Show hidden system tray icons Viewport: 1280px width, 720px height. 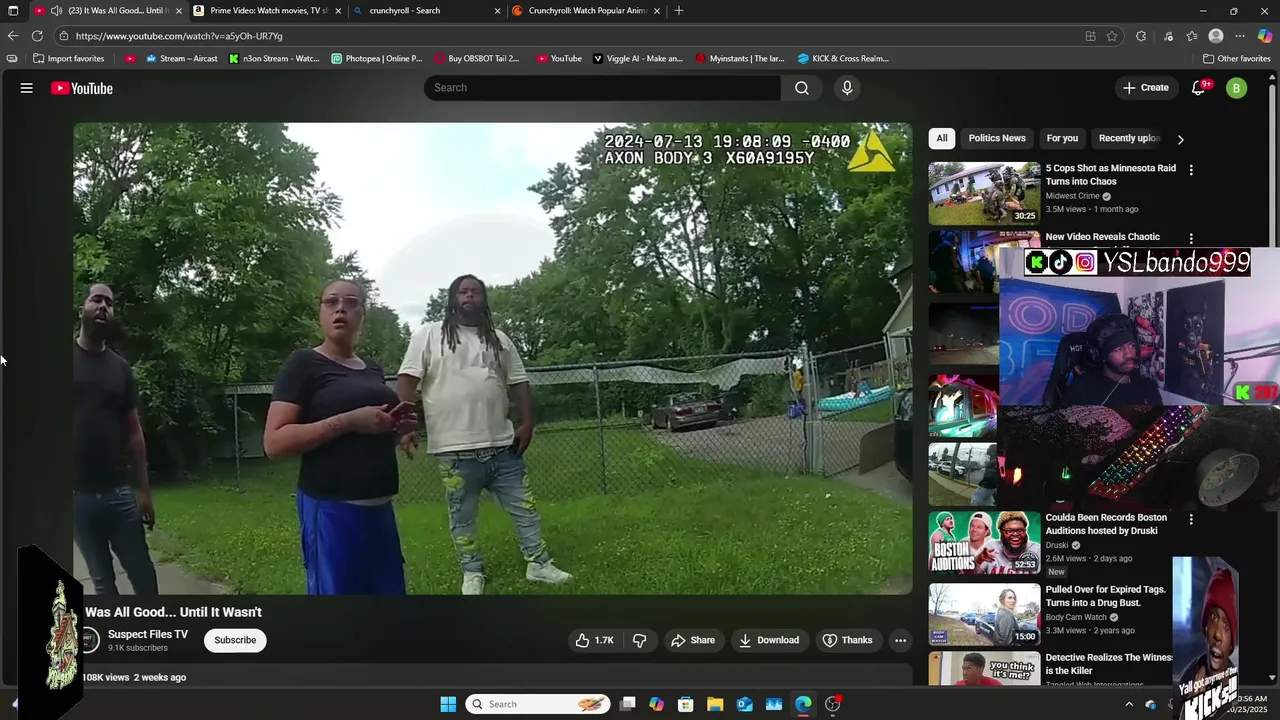(1129, 704)
